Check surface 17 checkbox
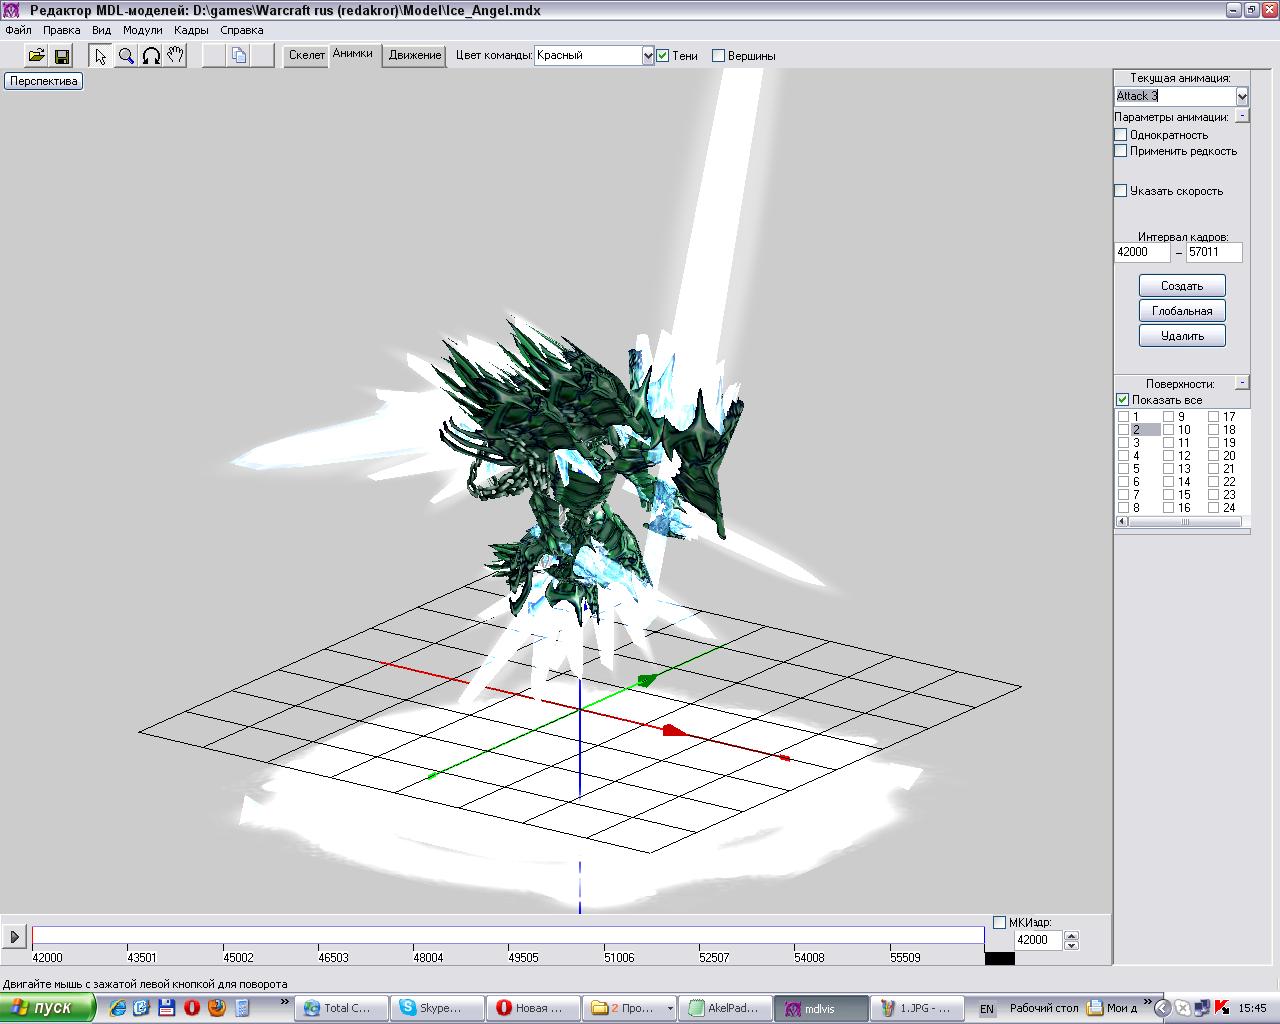 [x=1213, y=417]
